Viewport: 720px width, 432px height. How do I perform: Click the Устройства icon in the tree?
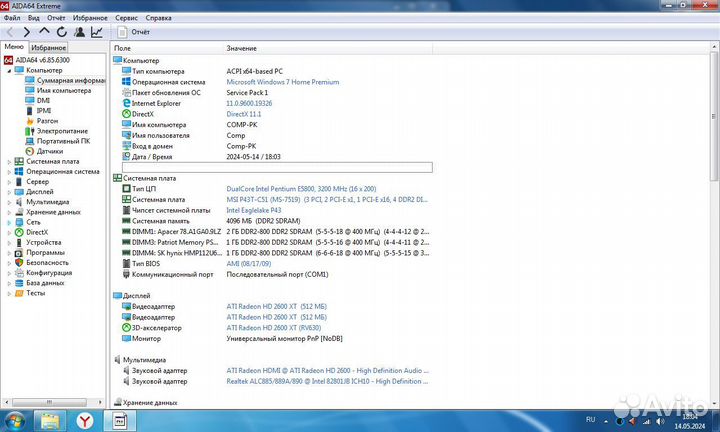(19, 242)
